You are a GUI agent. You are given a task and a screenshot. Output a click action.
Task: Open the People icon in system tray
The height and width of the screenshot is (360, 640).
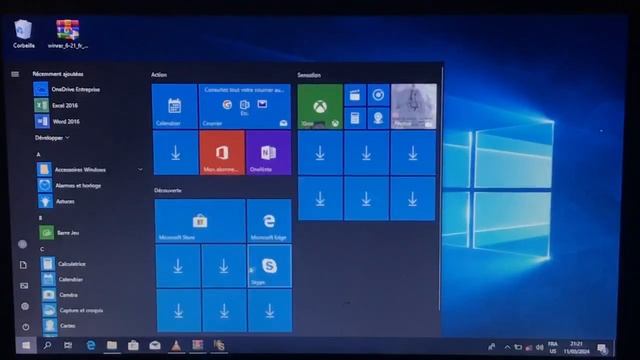pyautogui.click(x=491, y=347)
